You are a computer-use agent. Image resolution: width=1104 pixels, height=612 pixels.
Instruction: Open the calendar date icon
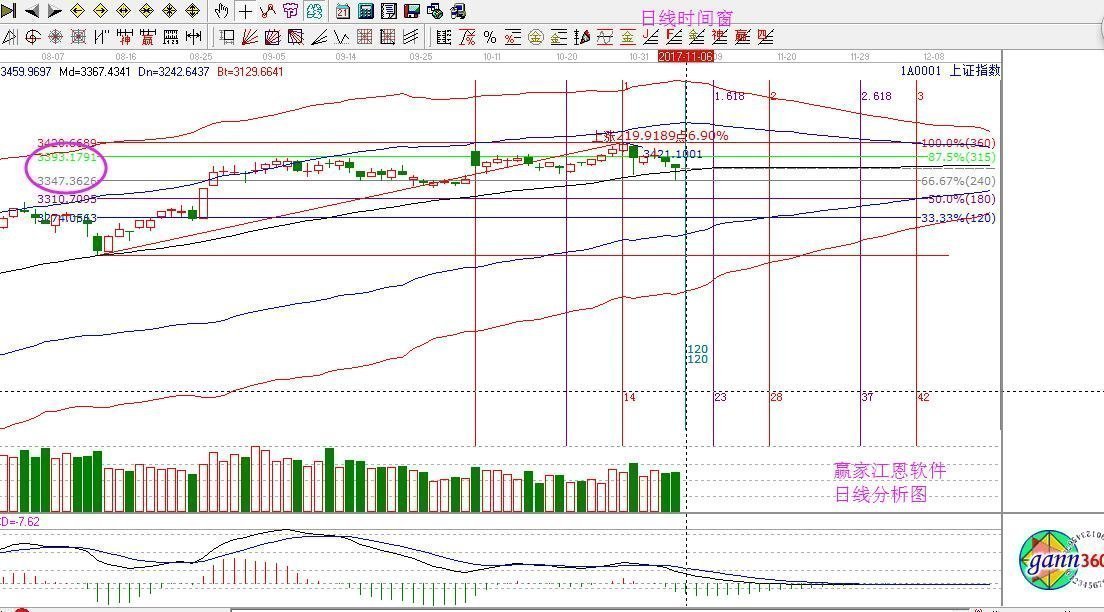[343, 11]
